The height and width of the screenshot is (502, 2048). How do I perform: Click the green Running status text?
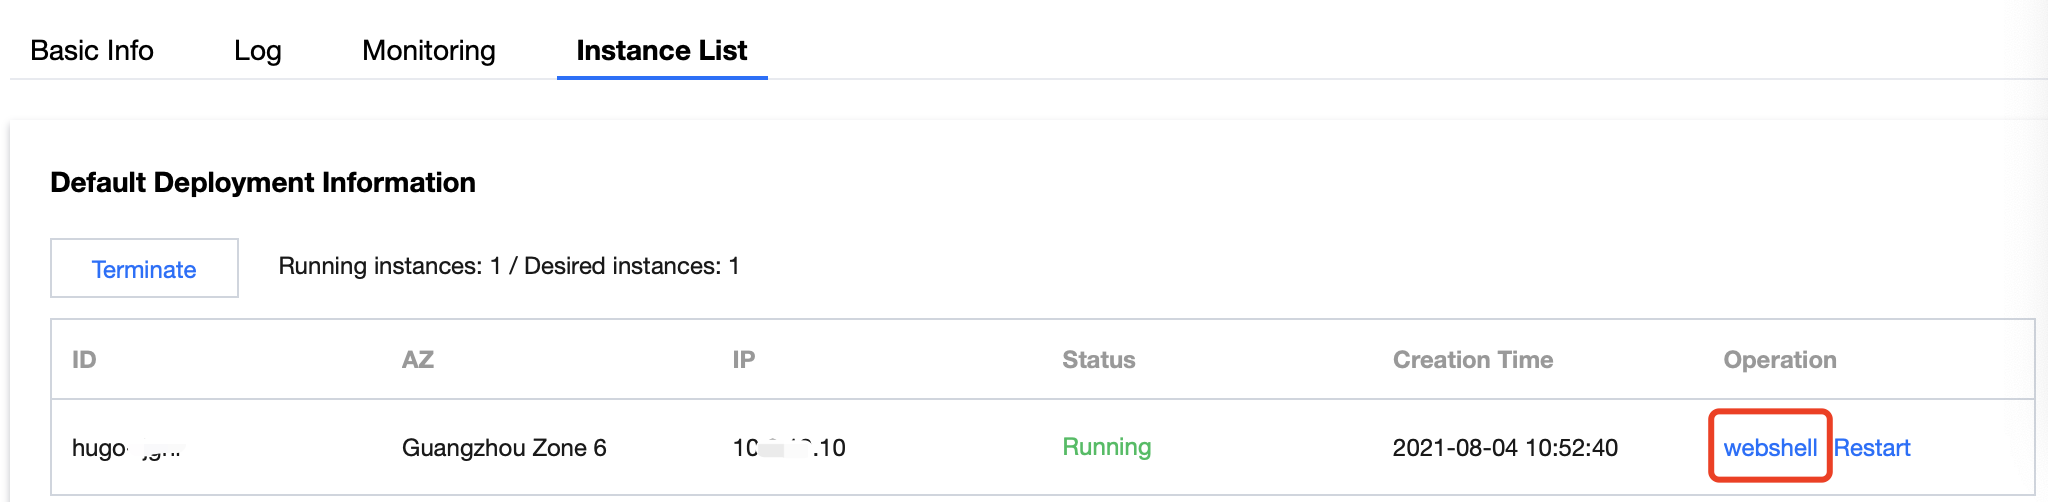[1106, 447]
